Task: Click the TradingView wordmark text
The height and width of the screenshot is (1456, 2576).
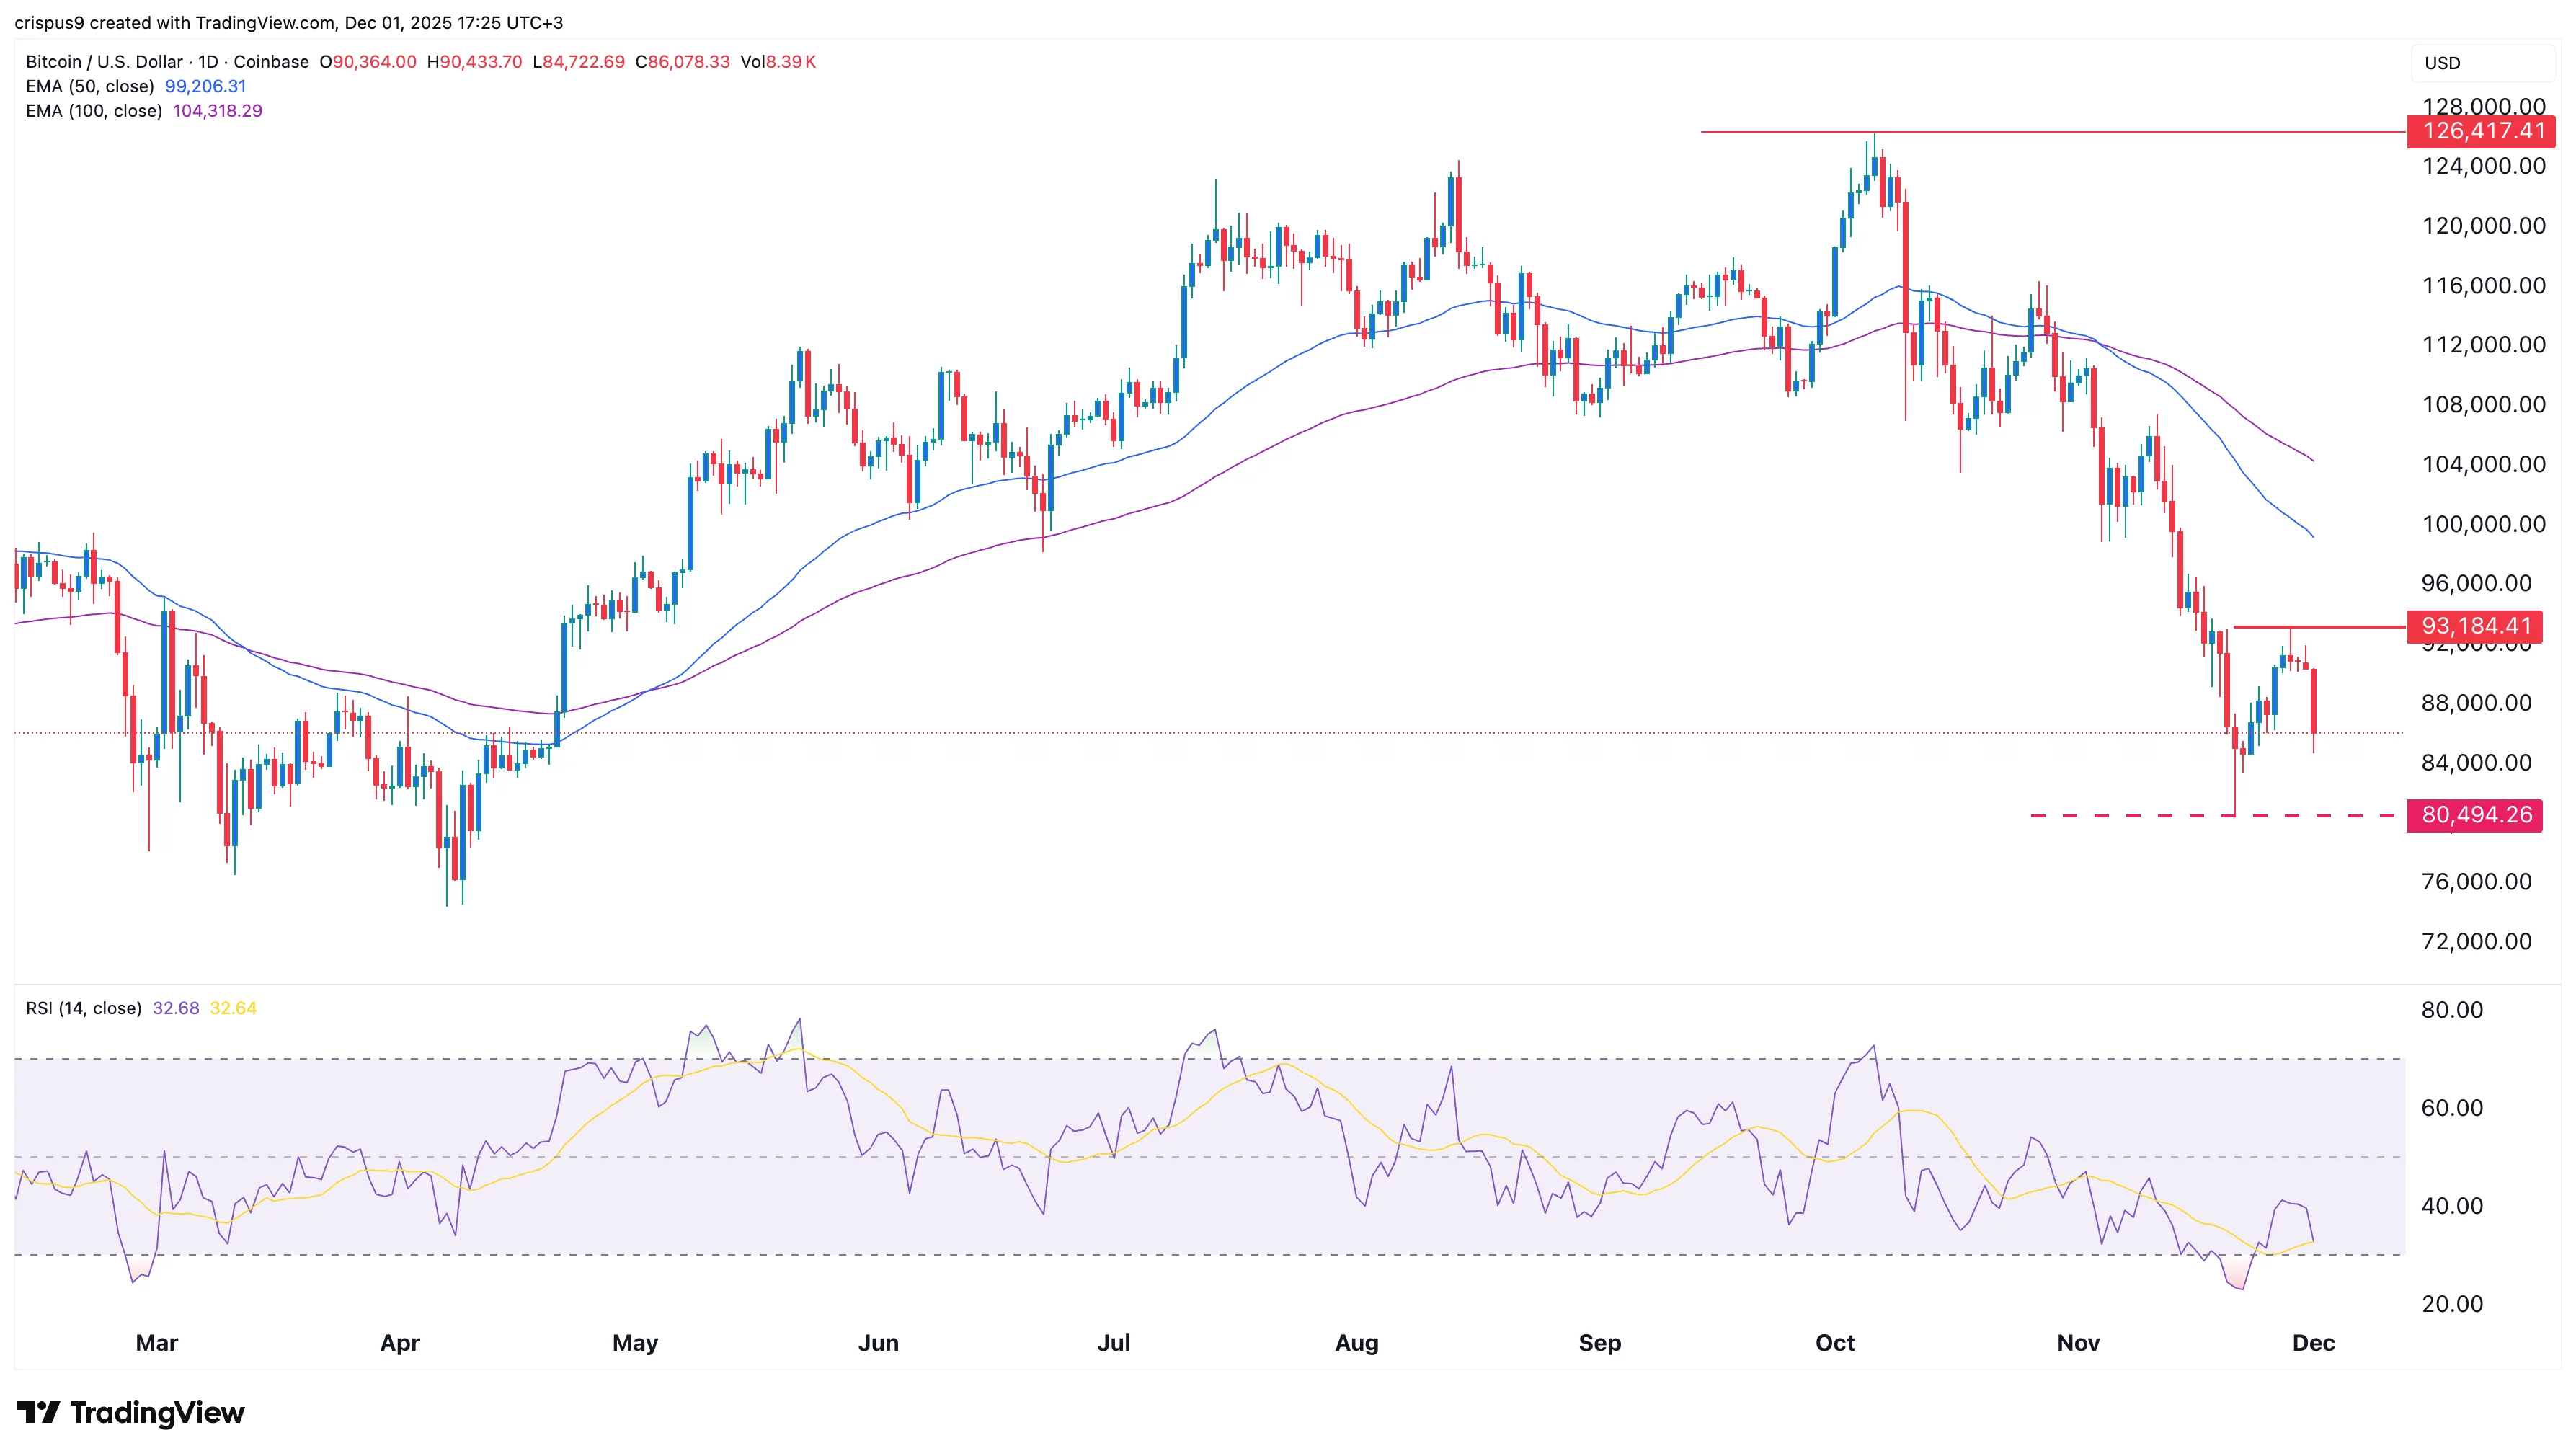Action: (x=157, y=1412)
